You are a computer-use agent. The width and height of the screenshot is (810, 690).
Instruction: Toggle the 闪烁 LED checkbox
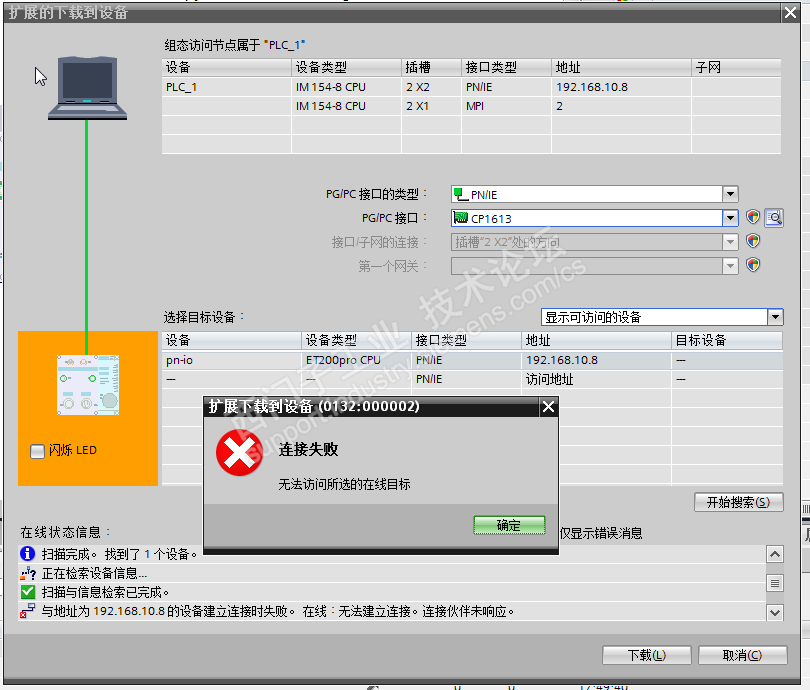tap(37, 451)
